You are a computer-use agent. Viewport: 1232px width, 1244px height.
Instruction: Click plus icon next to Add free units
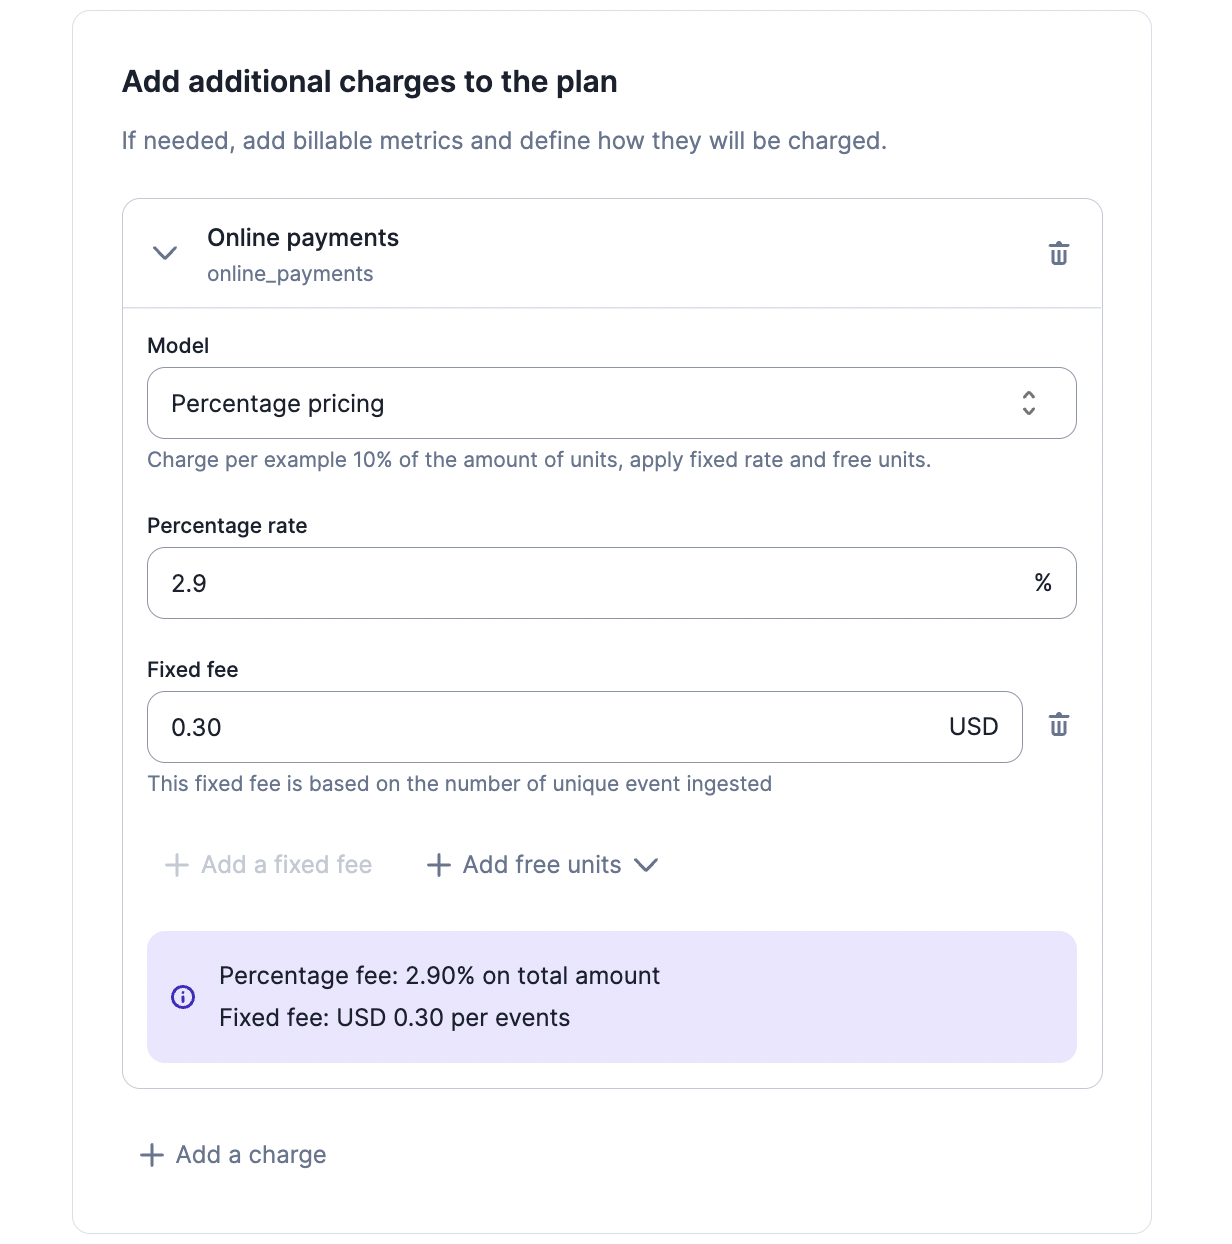(439, 865)
